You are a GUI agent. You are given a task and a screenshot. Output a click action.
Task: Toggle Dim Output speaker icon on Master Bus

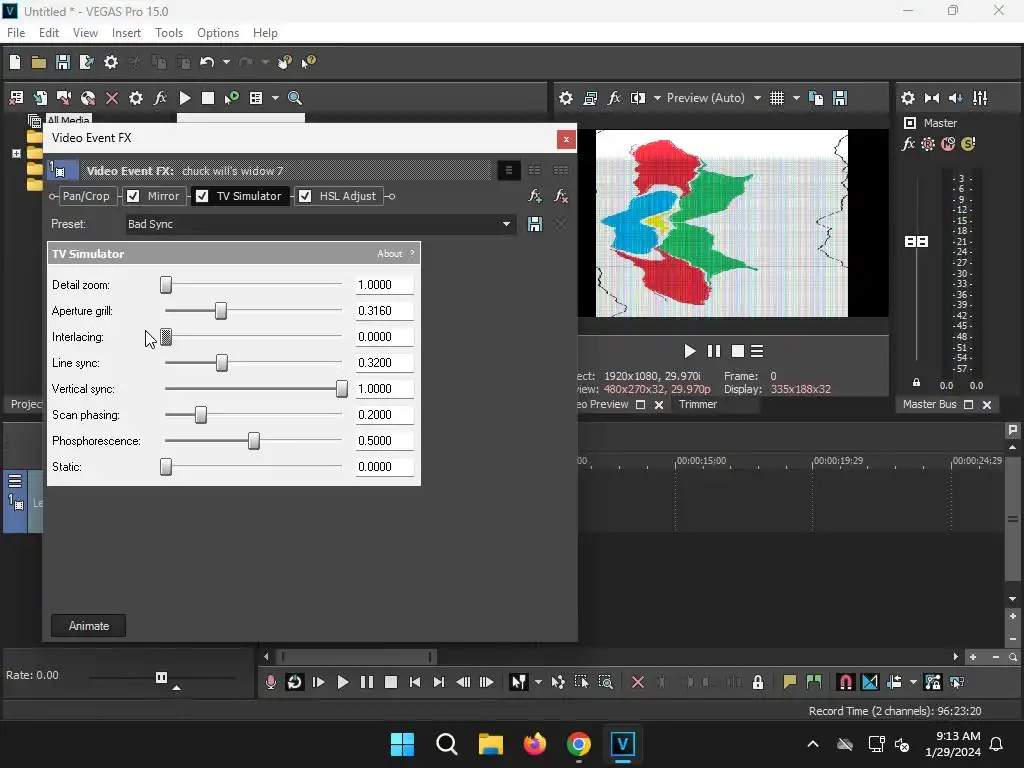(955, 98)
